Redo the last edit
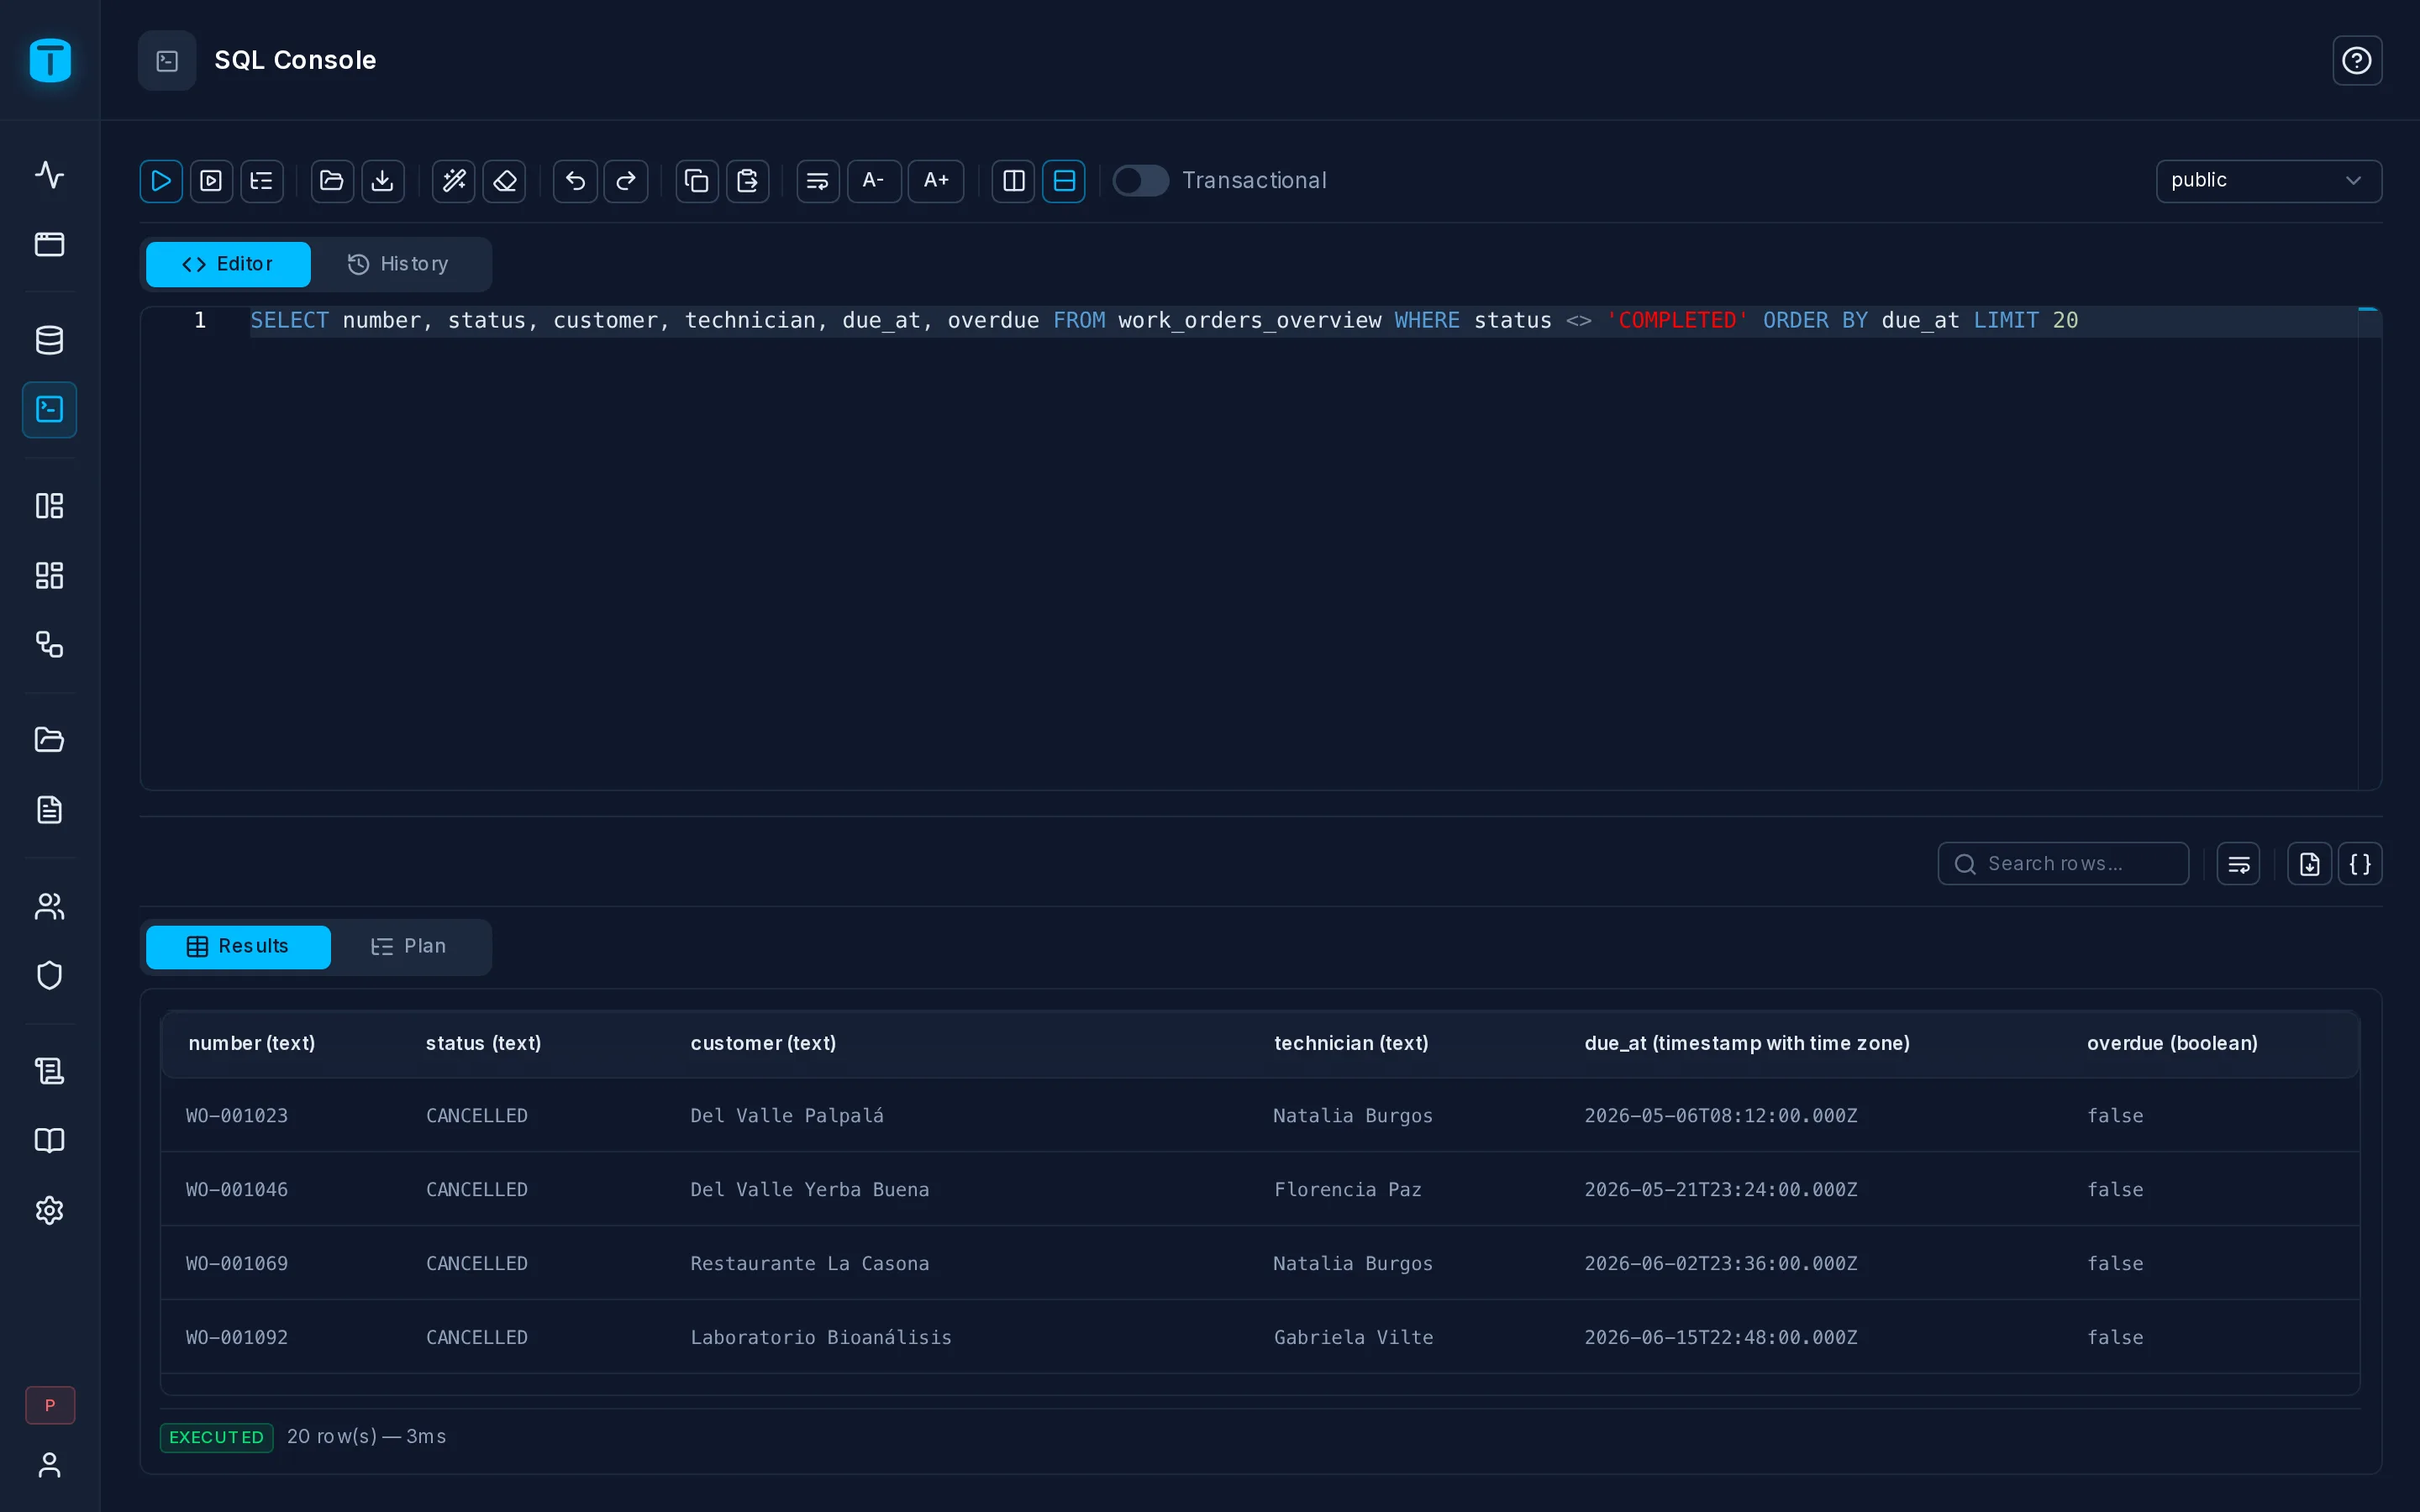Screen dimensions: 2420x1512 click(x=626, y=181)
